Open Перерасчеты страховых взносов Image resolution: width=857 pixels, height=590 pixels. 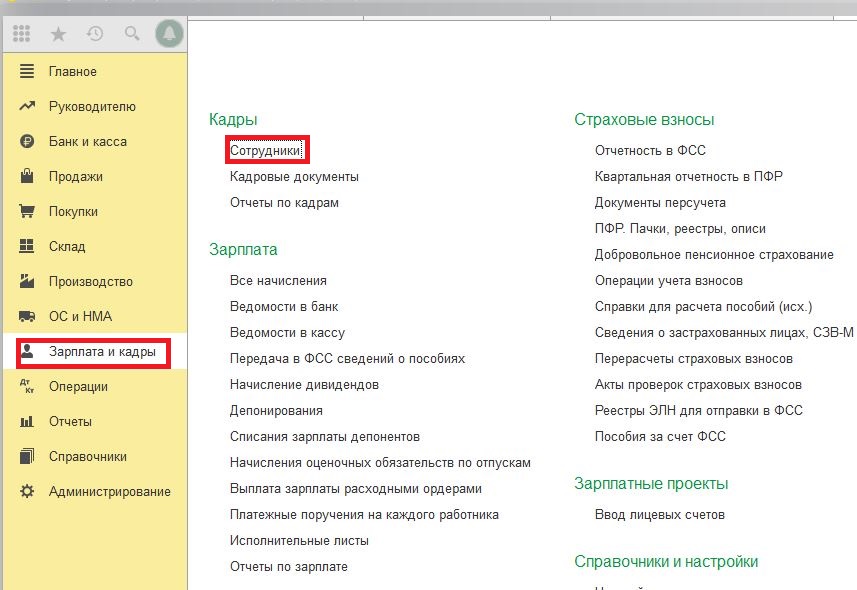(694, 359)
